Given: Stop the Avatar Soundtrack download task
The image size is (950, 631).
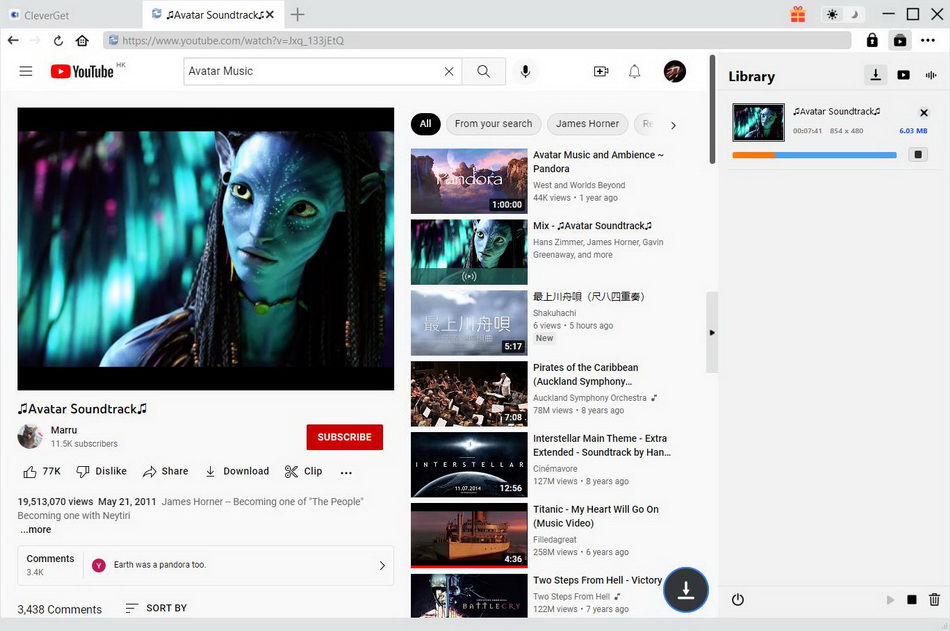Looking at the screenshot, I should pyautogui.click(x=917, y=154).
